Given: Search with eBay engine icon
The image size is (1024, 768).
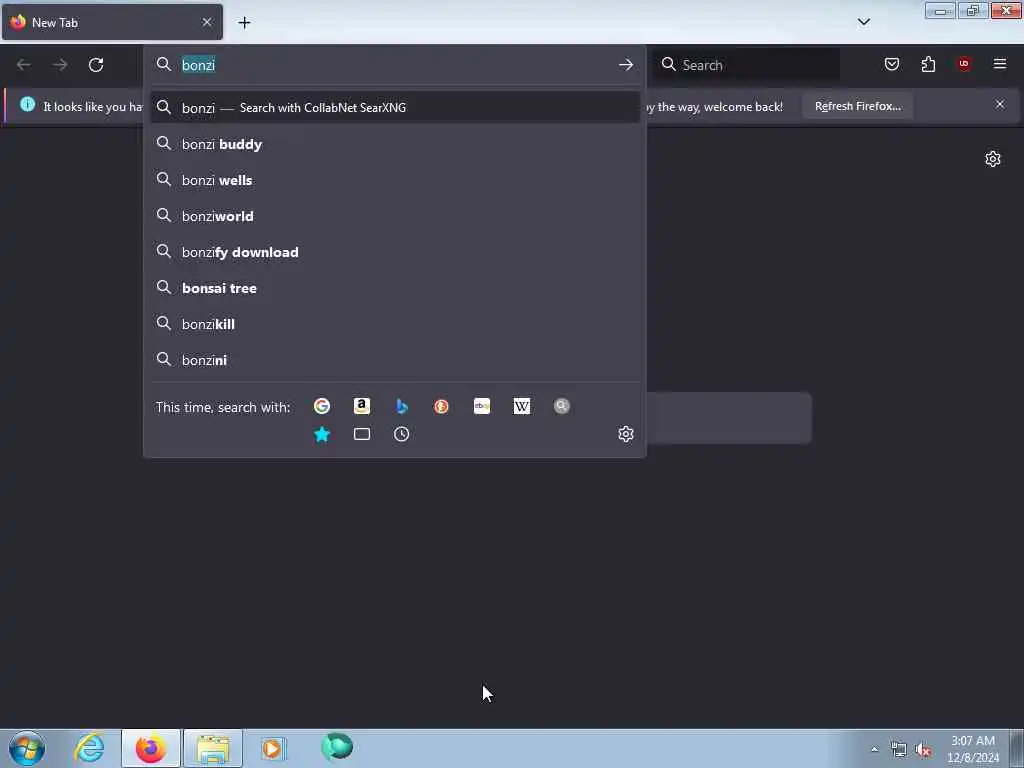Looking at the screenshot, I should click(482, 406).
